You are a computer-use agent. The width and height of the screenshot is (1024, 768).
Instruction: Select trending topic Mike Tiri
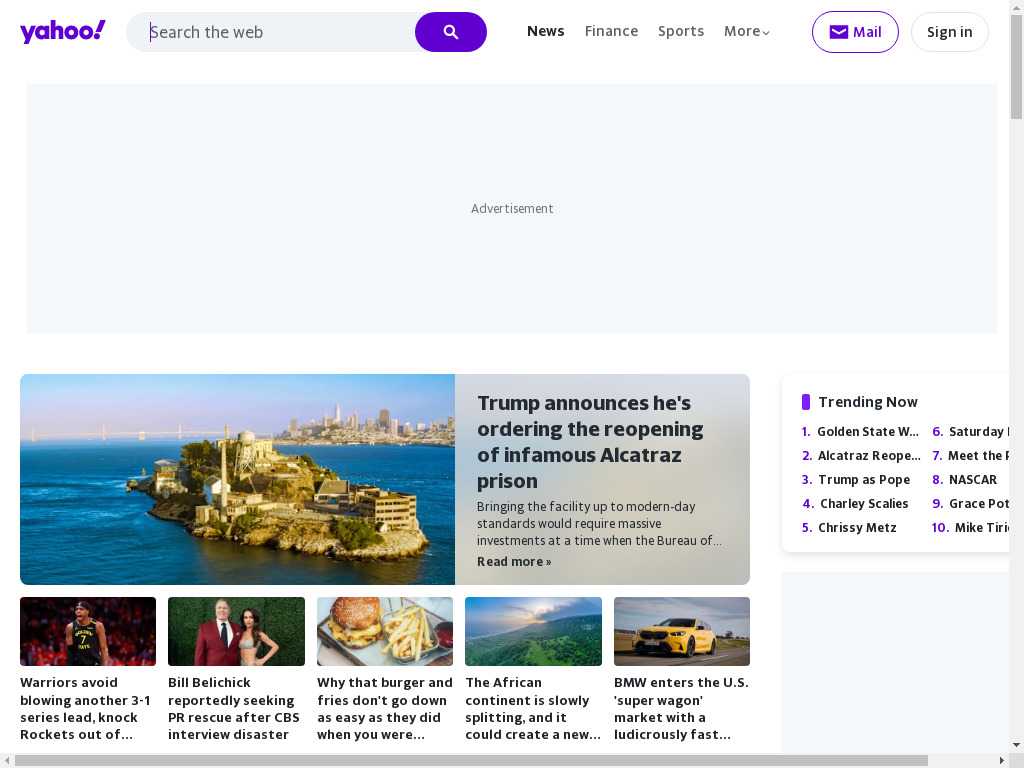pyautogui.click(x=982, y=528)
